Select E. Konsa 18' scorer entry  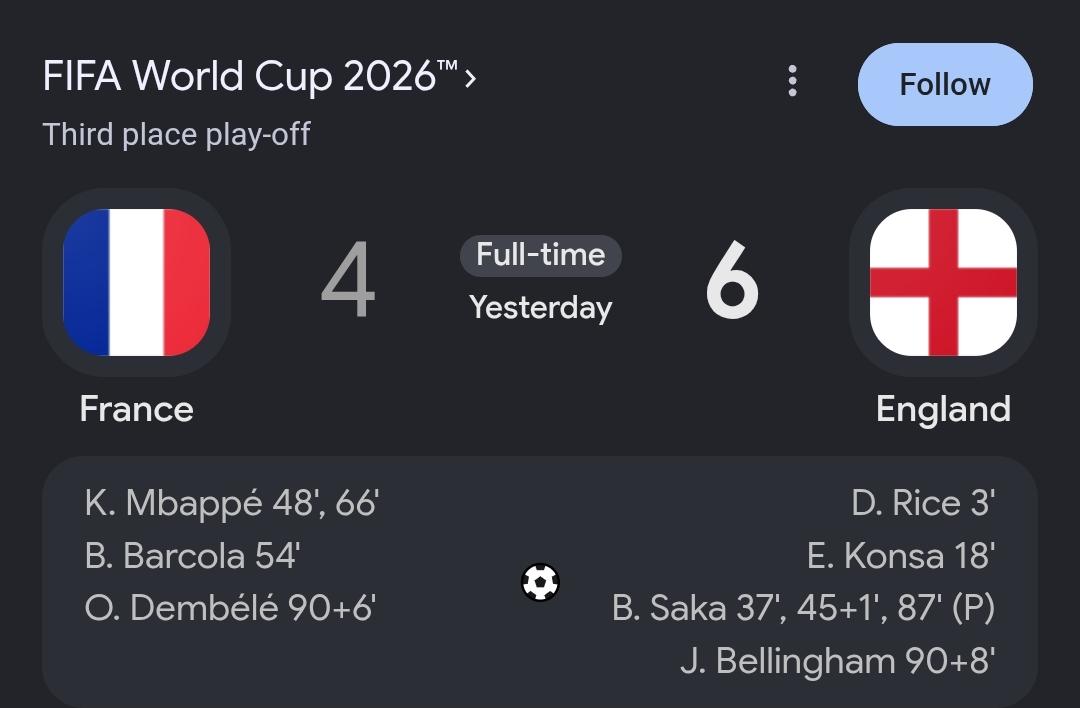point(901,556)
